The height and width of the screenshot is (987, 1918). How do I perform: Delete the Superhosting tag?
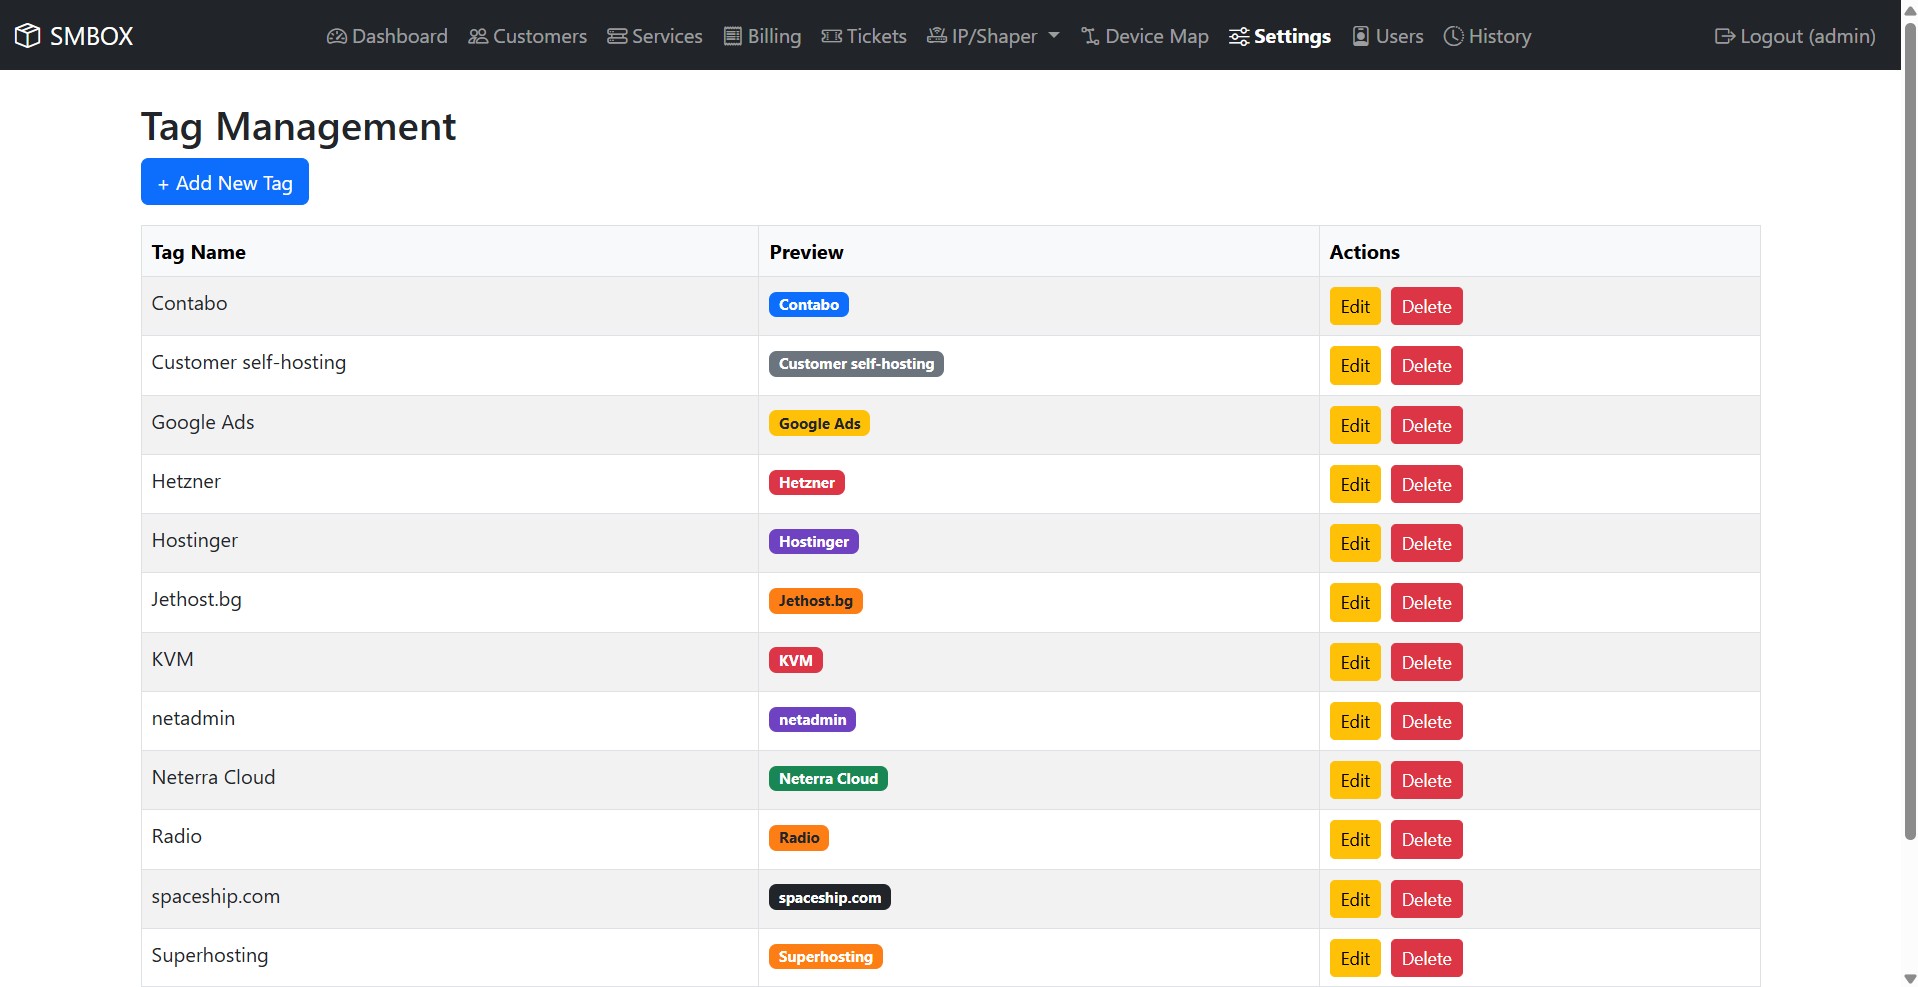click(x=1426, y=958)
